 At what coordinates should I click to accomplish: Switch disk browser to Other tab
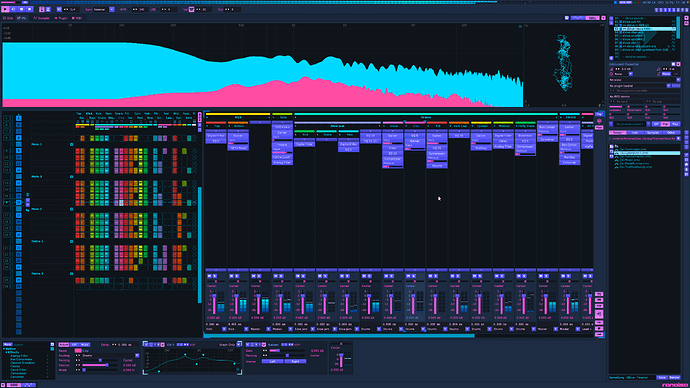pyautogui.click(x=672, y=132)
